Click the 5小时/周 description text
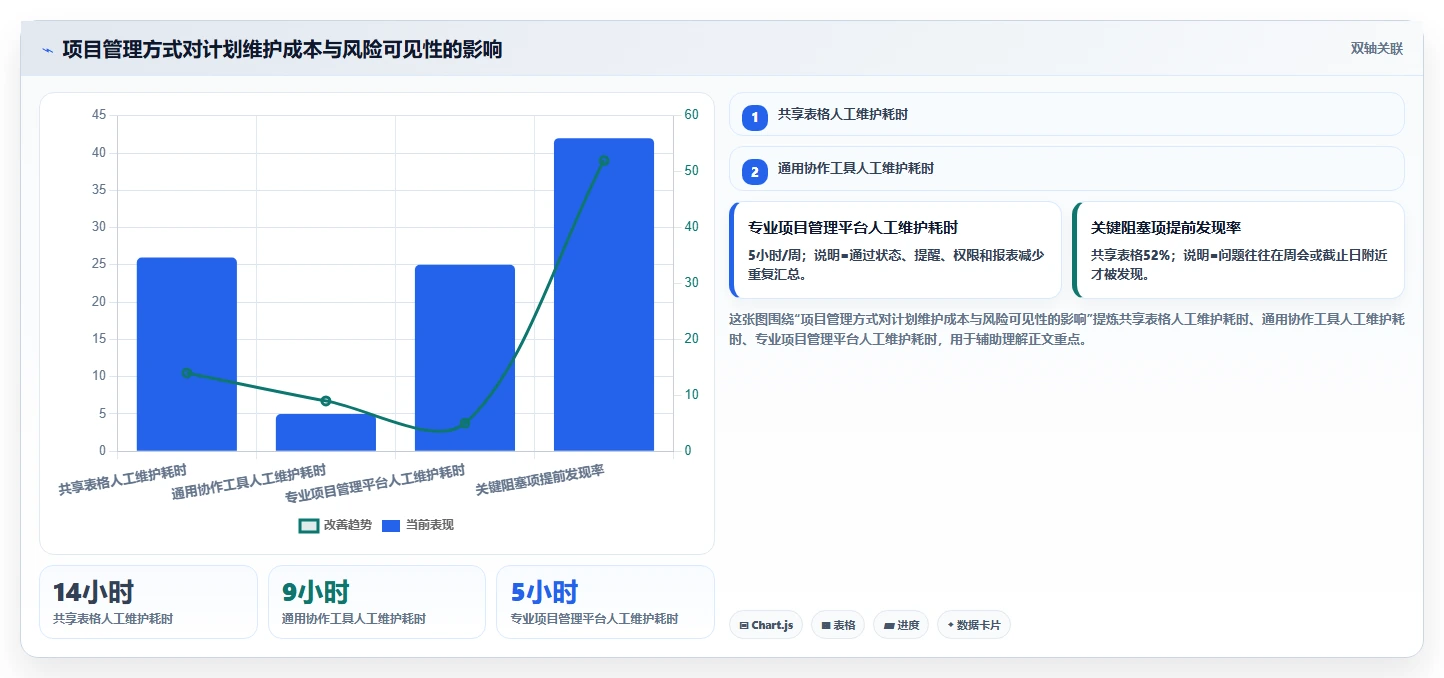This screenshot has width=1444, height=678. point(895,265)
